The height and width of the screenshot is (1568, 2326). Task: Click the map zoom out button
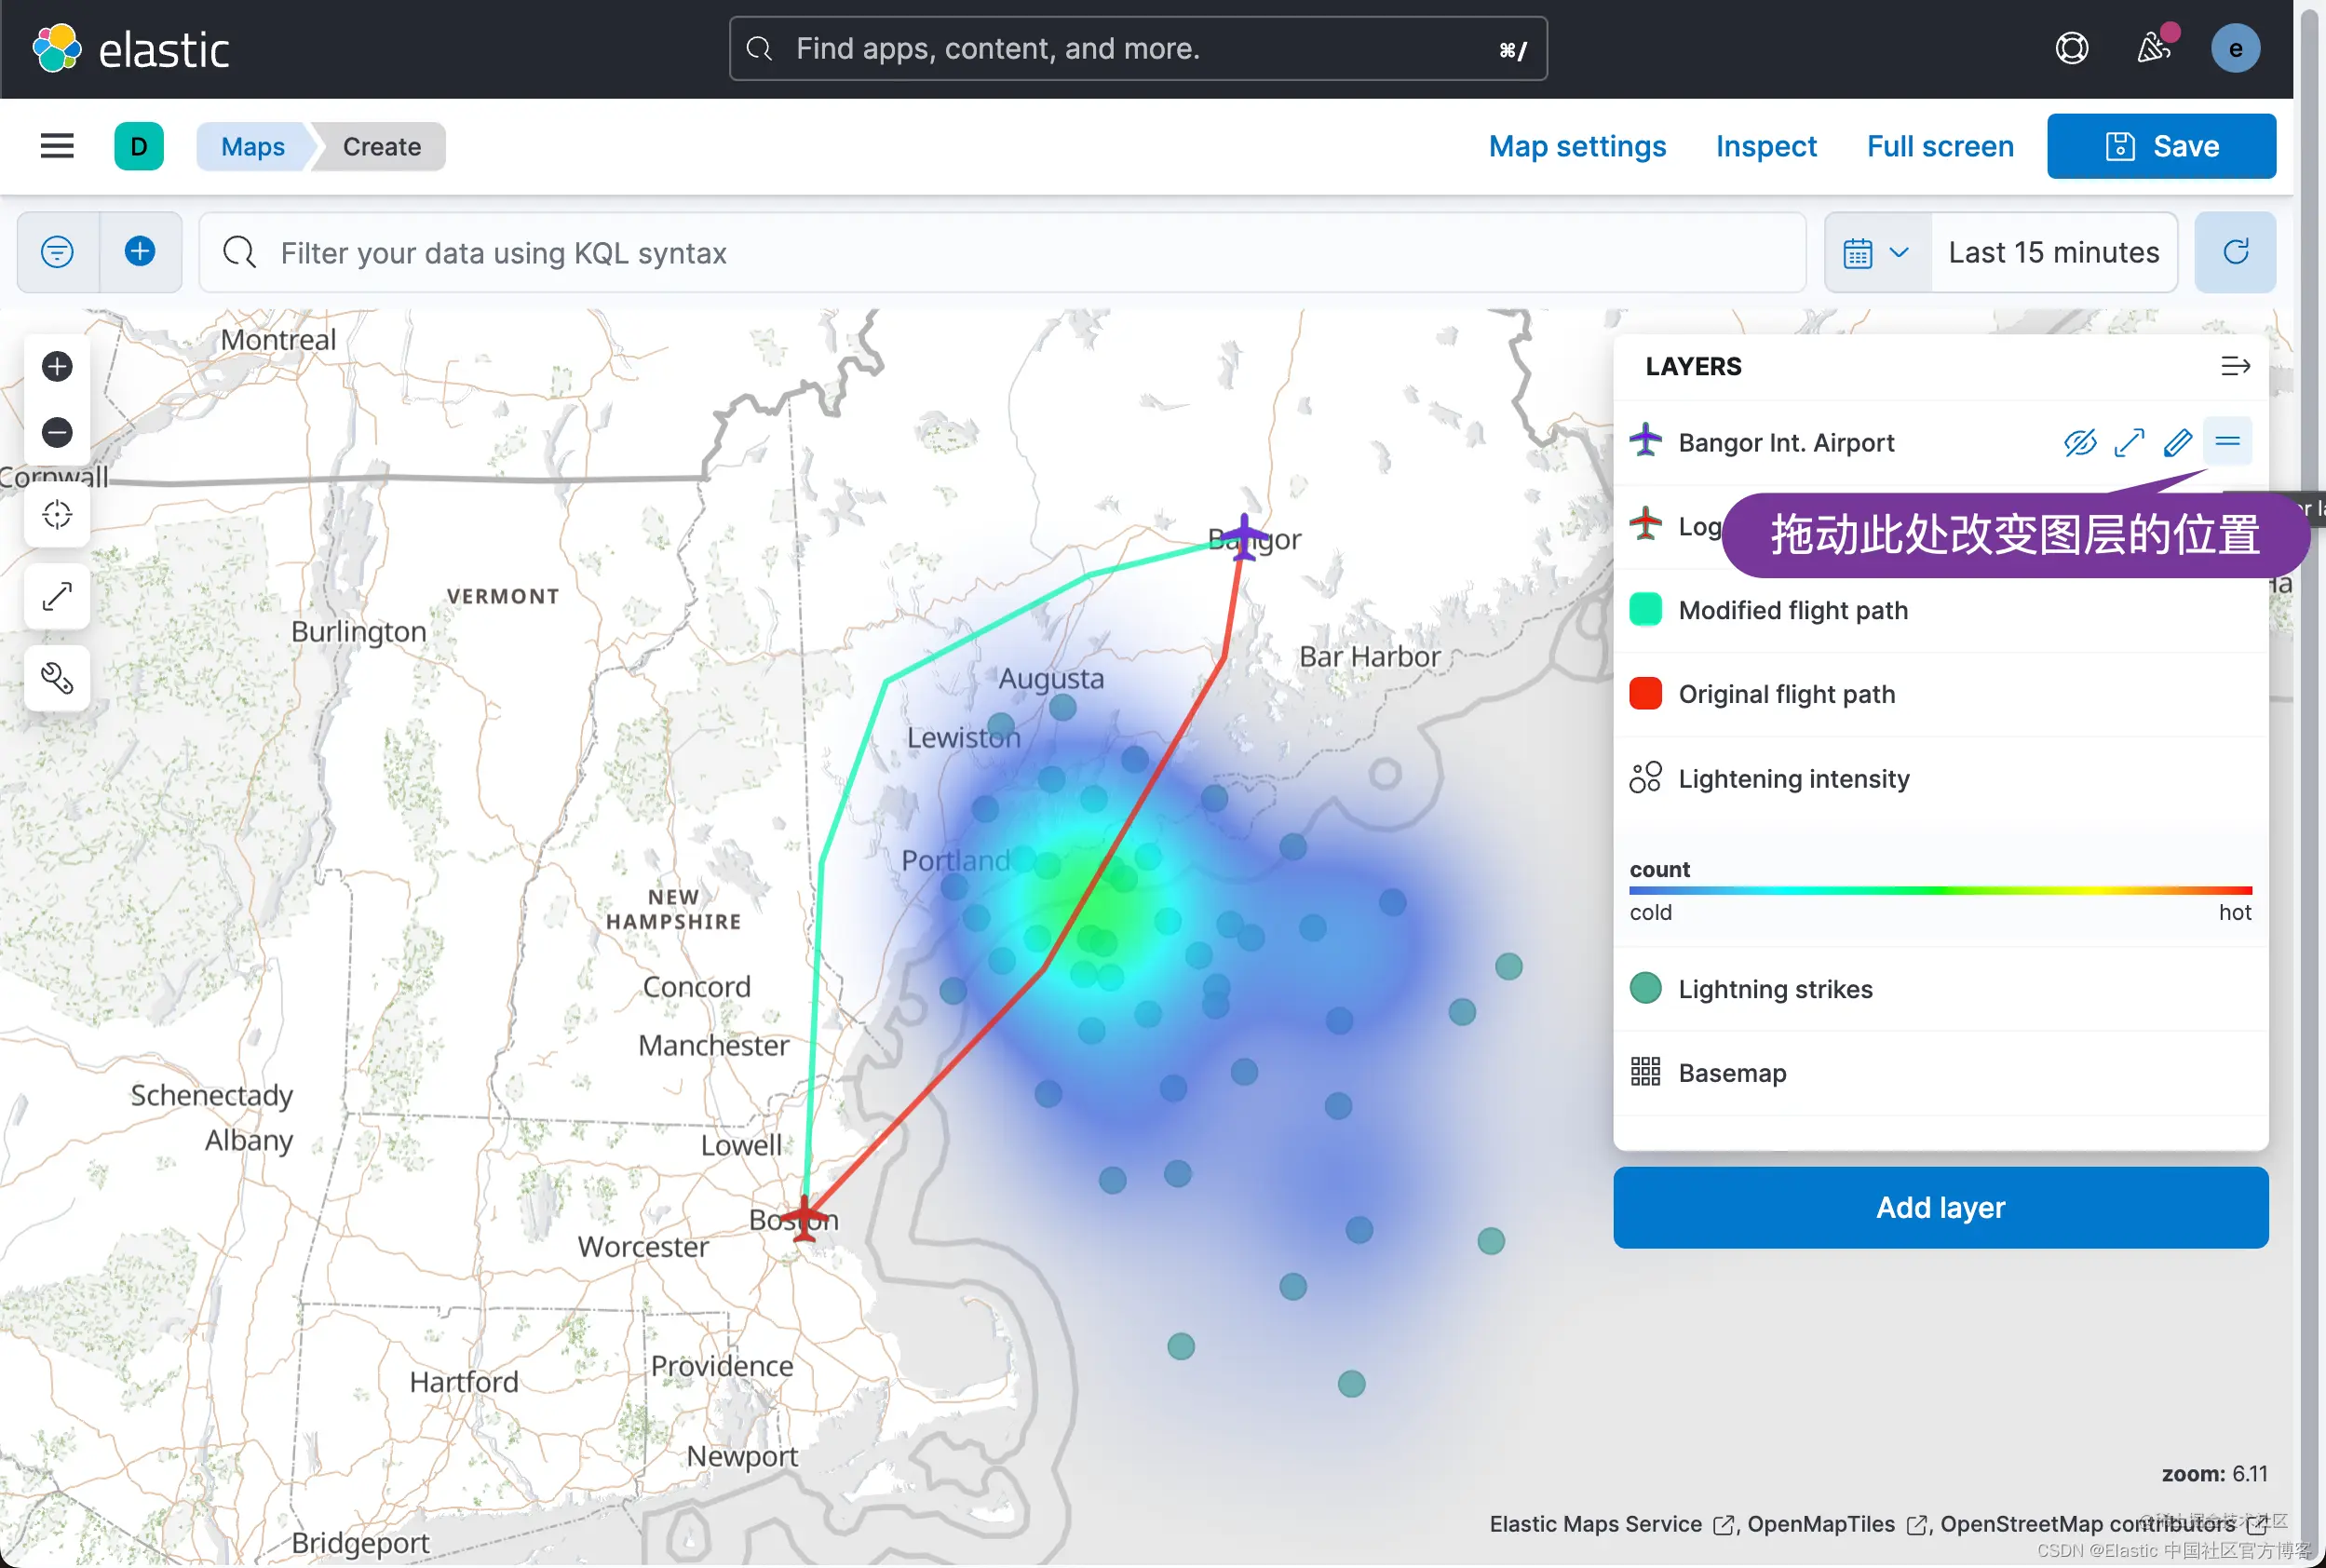click(57, 433)
